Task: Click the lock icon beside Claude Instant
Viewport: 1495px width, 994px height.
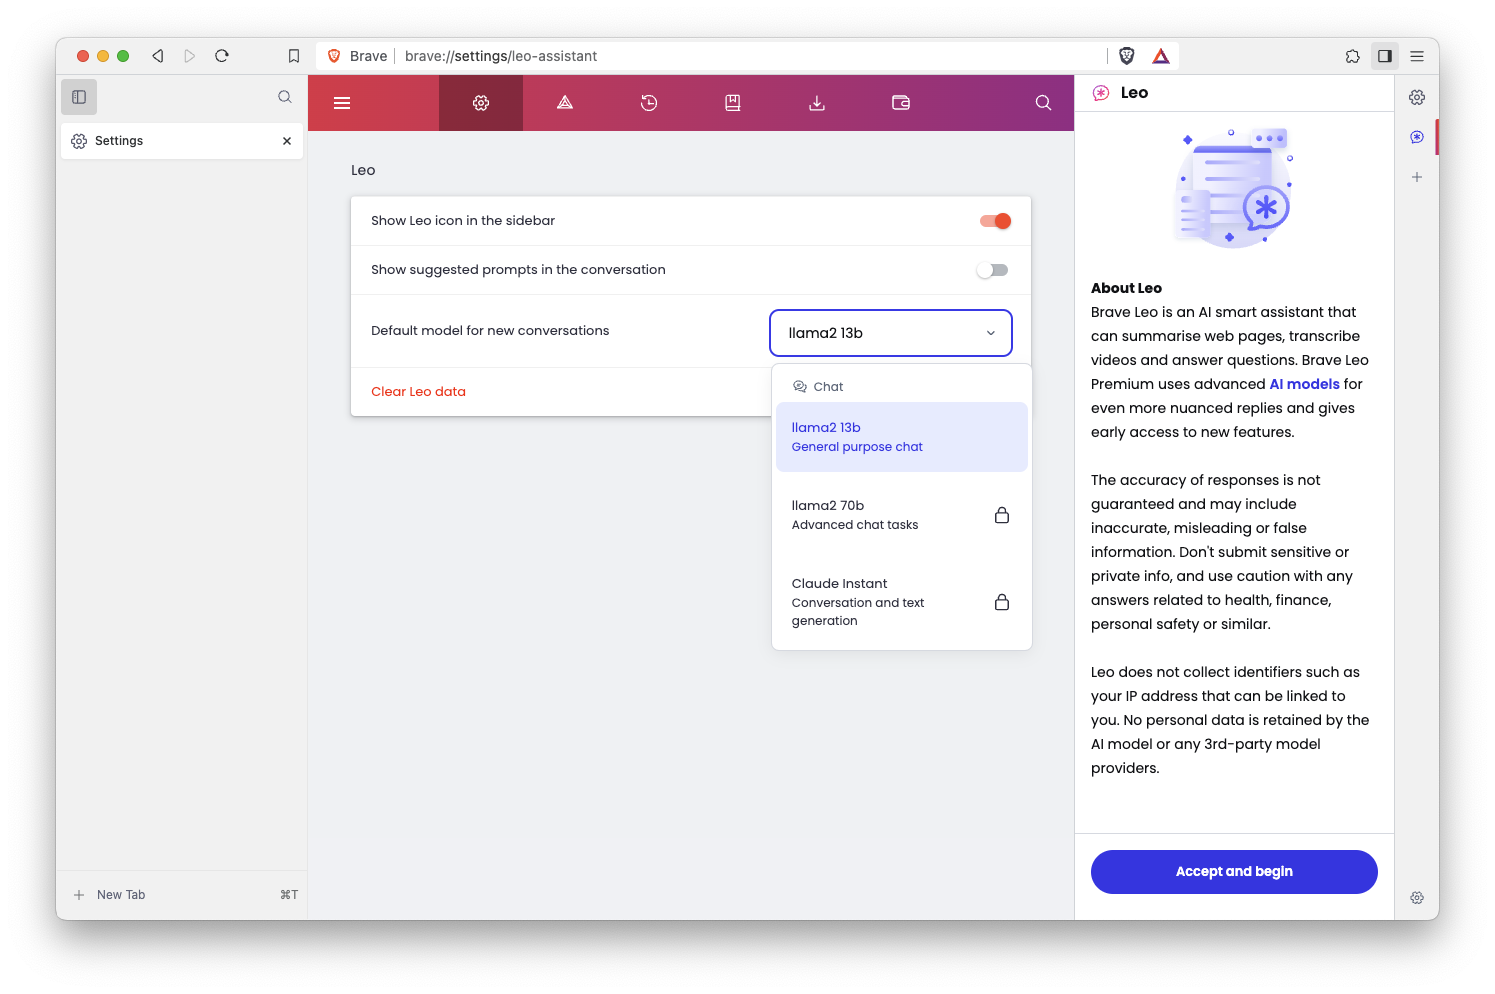Action: point(1002,602)
